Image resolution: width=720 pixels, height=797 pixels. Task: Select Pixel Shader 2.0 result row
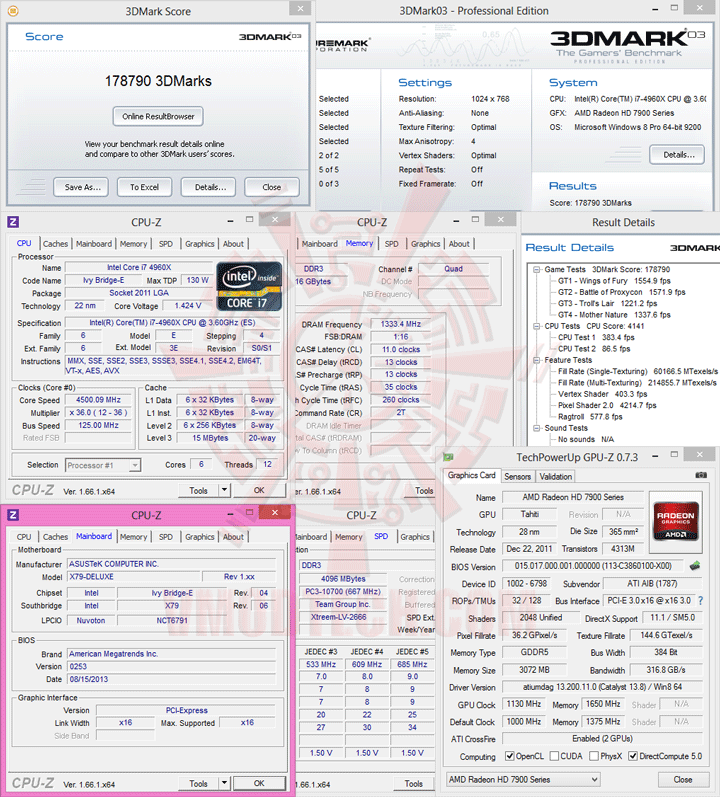(607, 405)
